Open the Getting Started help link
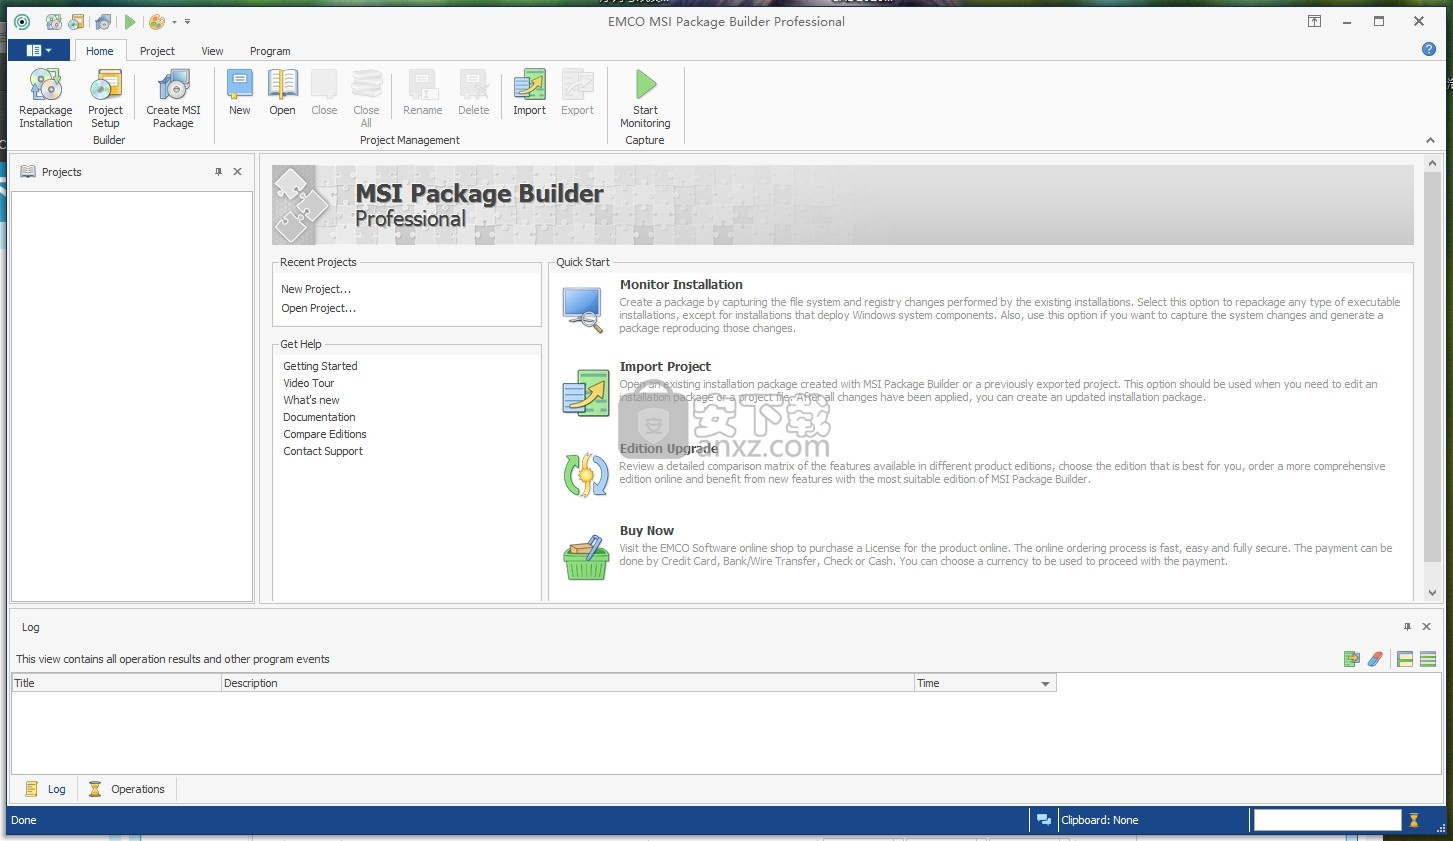The image size is (1453, 841). [320, 366]
